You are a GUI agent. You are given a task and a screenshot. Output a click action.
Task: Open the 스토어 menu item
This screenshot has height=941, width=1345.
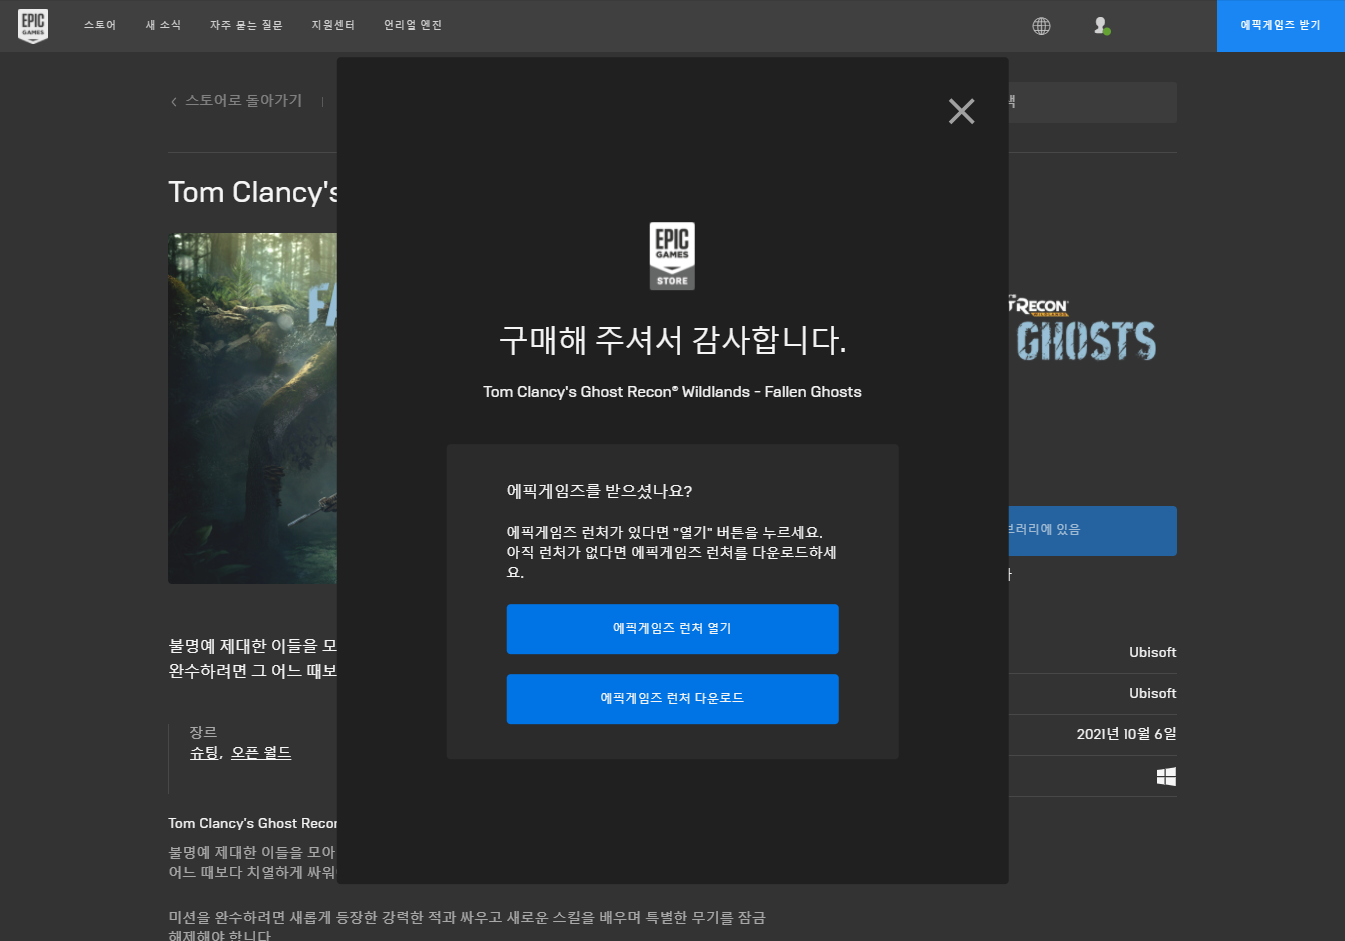coord(100,25)
